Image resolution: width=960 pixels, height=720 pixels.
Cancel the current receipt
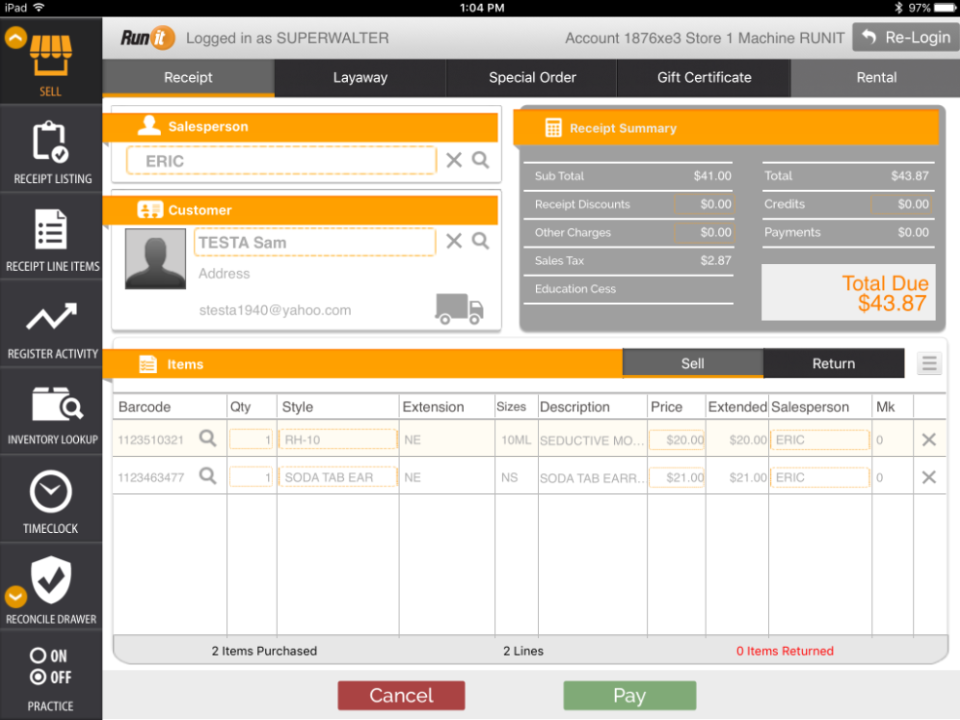point(401,695)
